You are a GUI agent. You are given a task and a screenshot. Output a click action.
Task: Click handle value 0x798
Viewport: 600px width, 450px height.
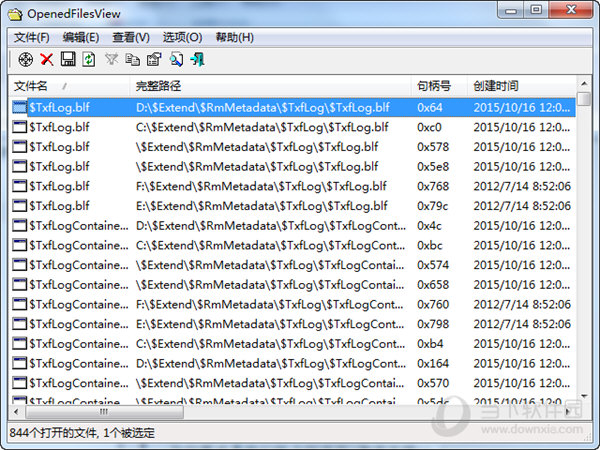[x=433, y=324]
